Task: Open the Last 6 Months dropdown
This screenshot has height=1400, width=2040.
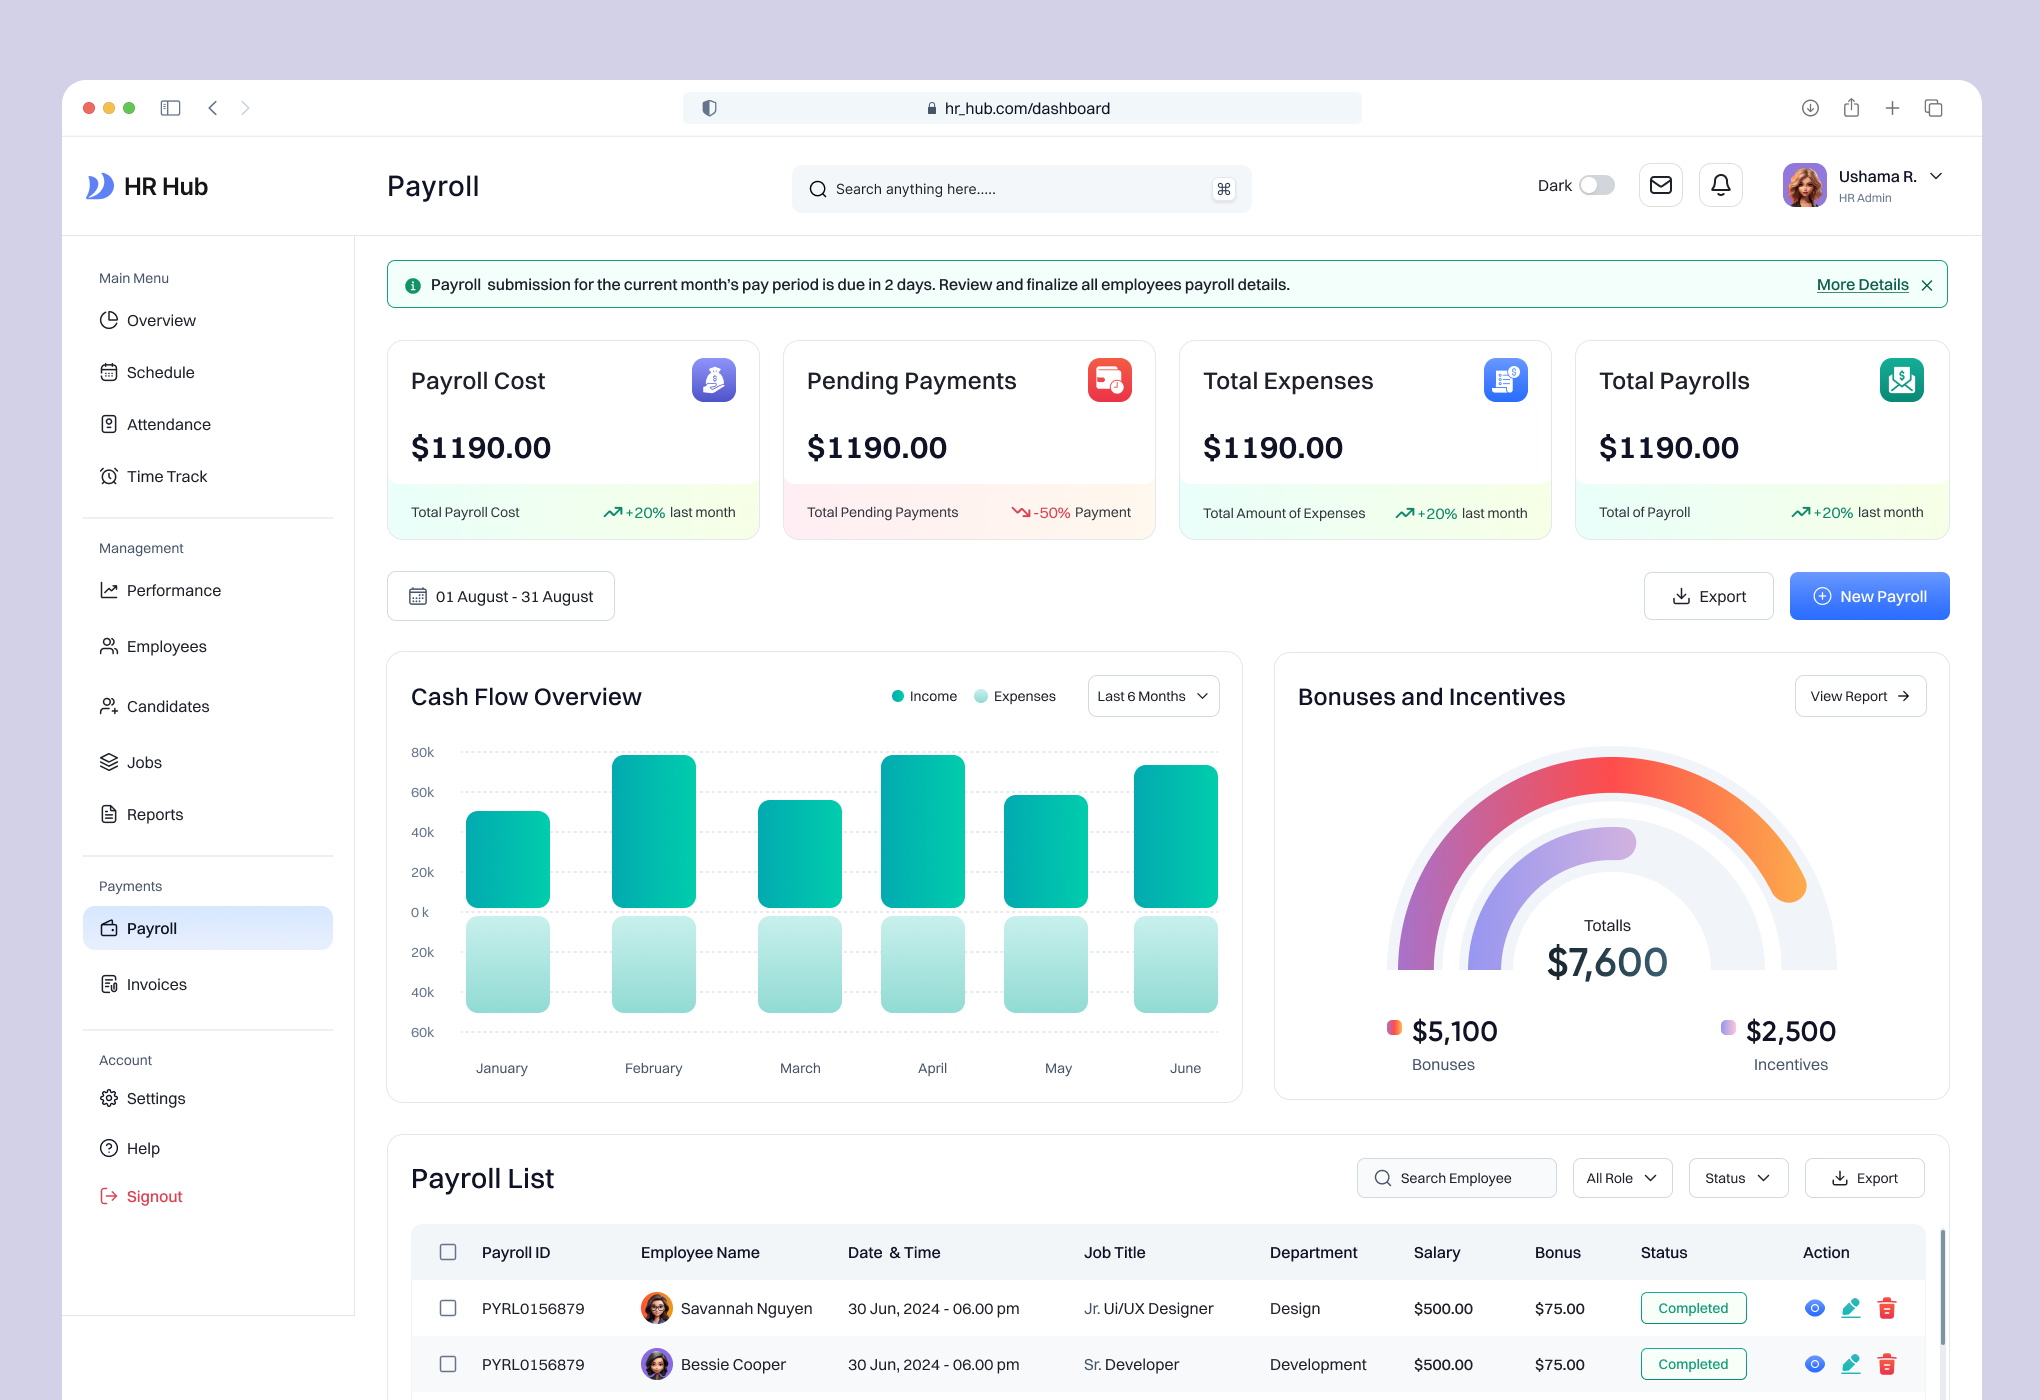Action: point(1152,696)
